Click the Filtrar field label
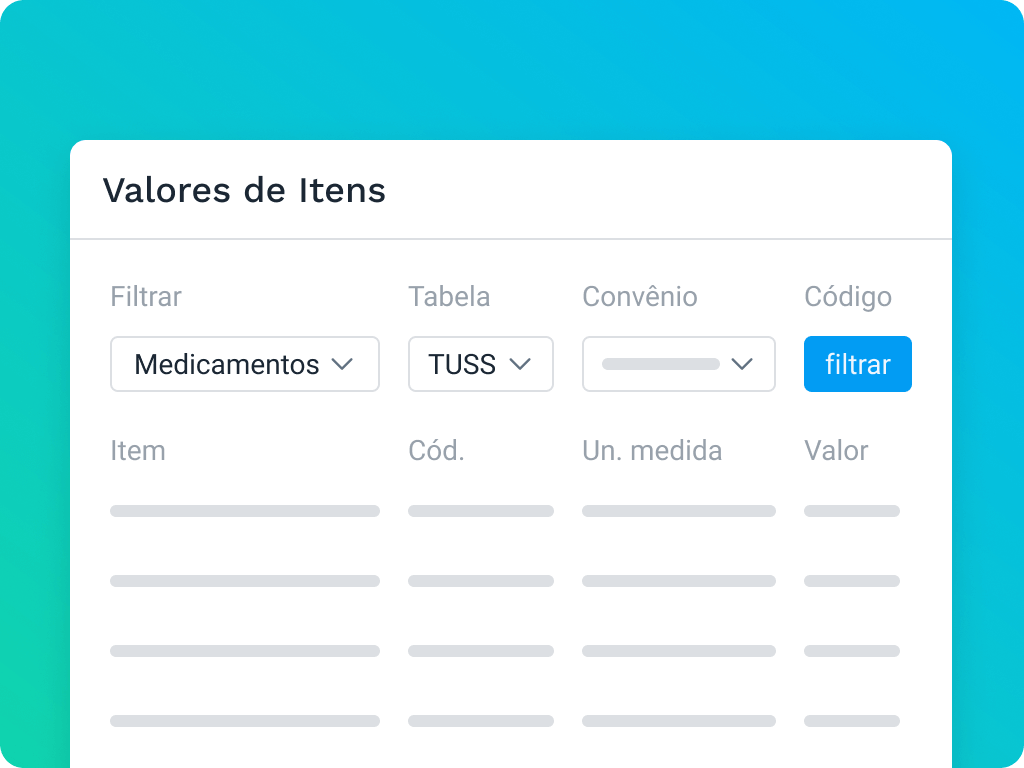 pos(145,296)
